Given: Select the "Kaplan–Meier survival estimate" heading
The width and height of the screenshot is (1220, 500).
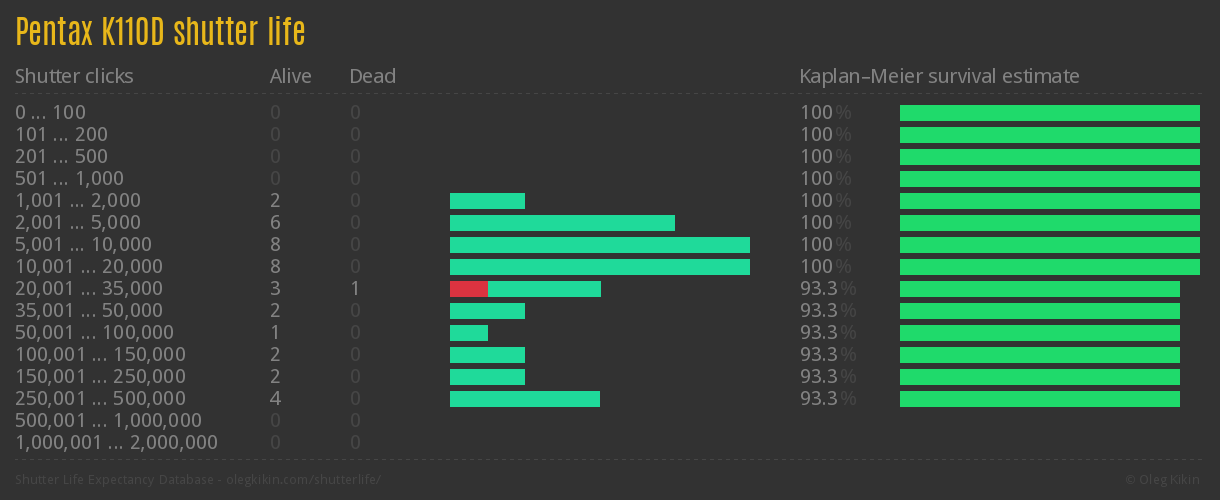Looking at the screenshot, I should click(939, 76).
